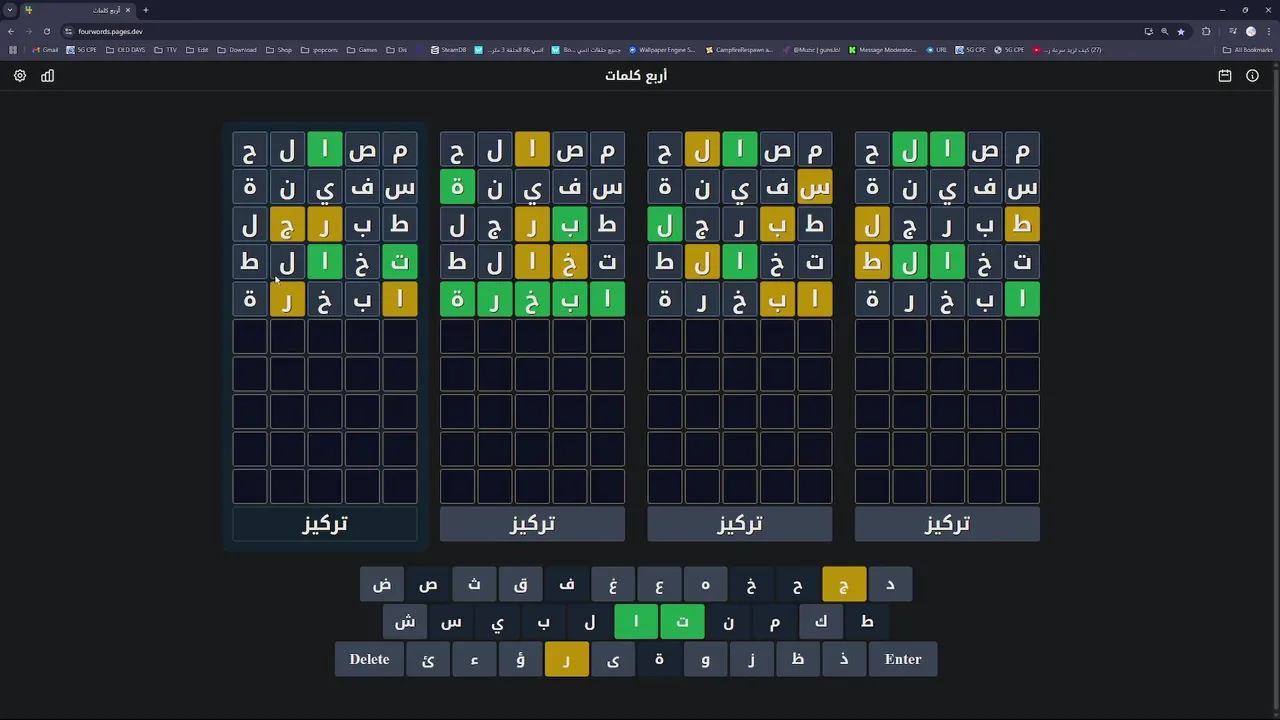Switch to the أربع كلمات browser tab
The image size is (1280, 720).
(x=78, y=10)
